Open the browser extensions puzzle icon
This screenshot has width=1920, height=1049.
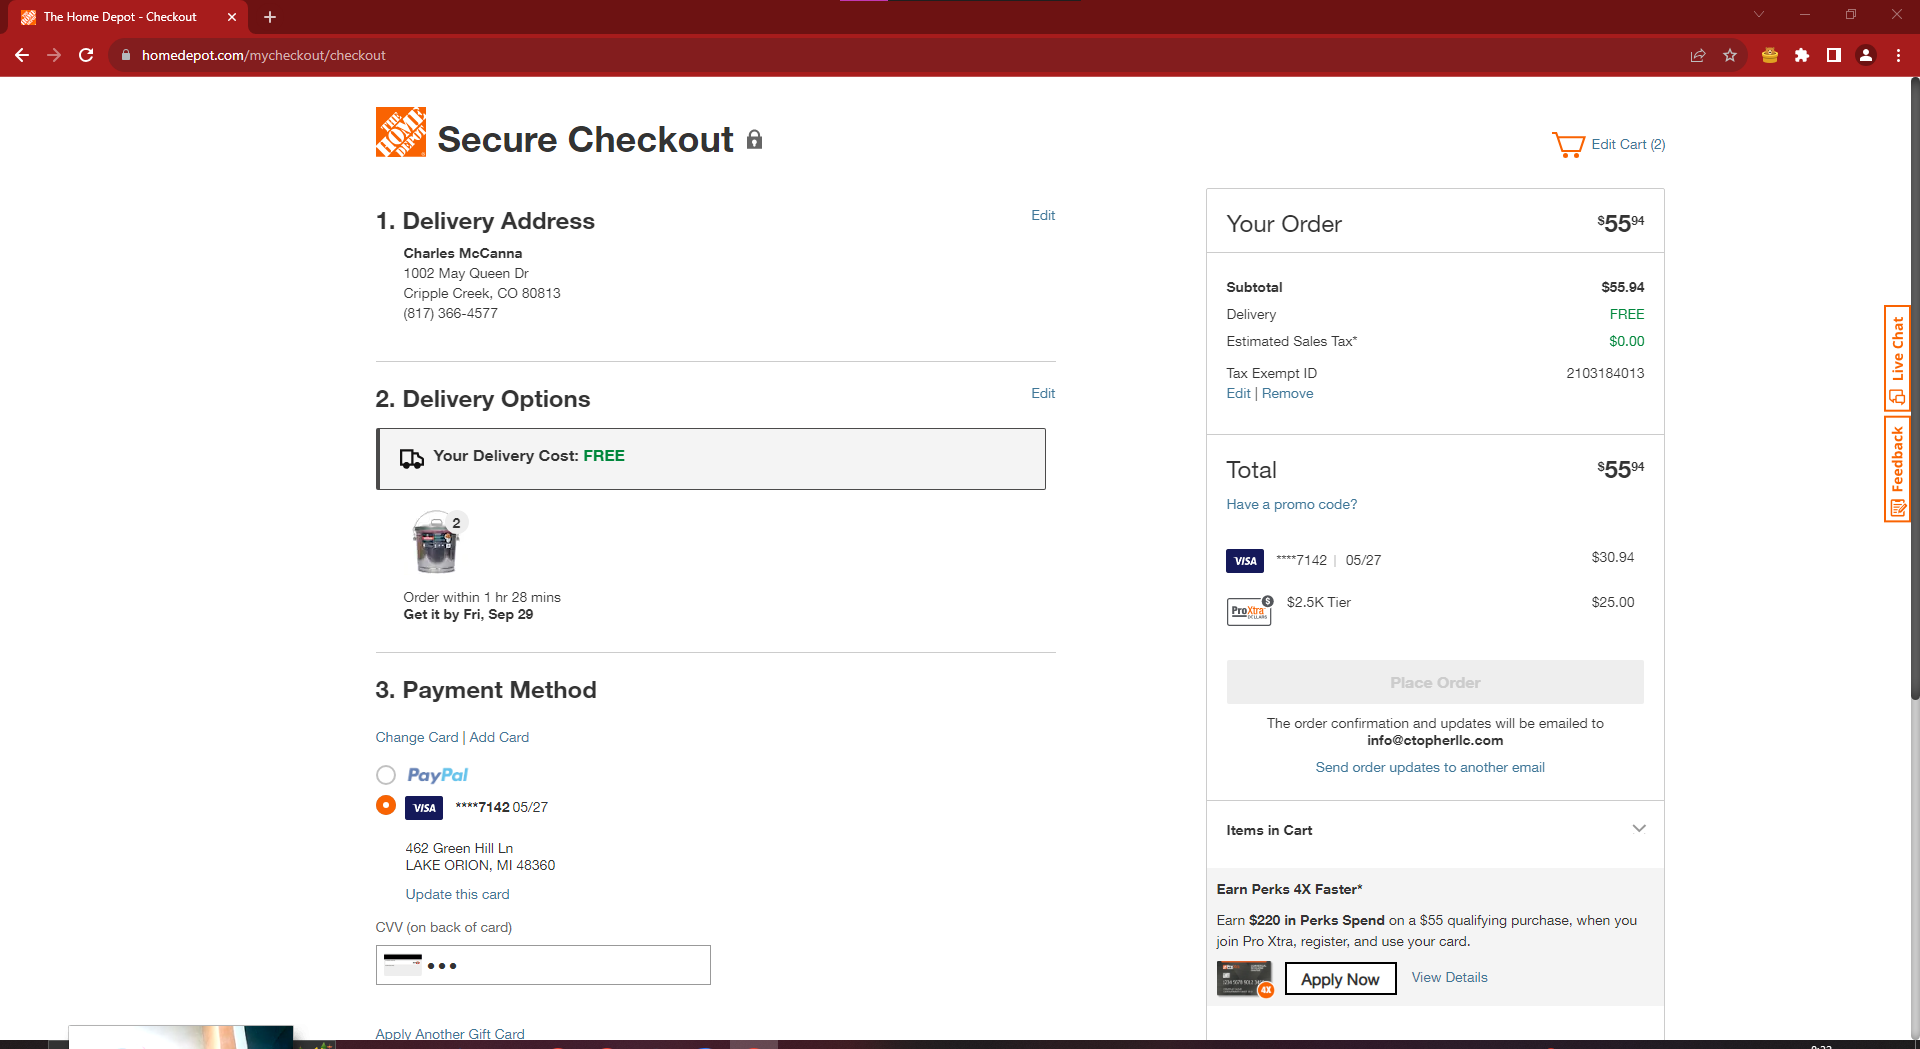(1802, 55)
